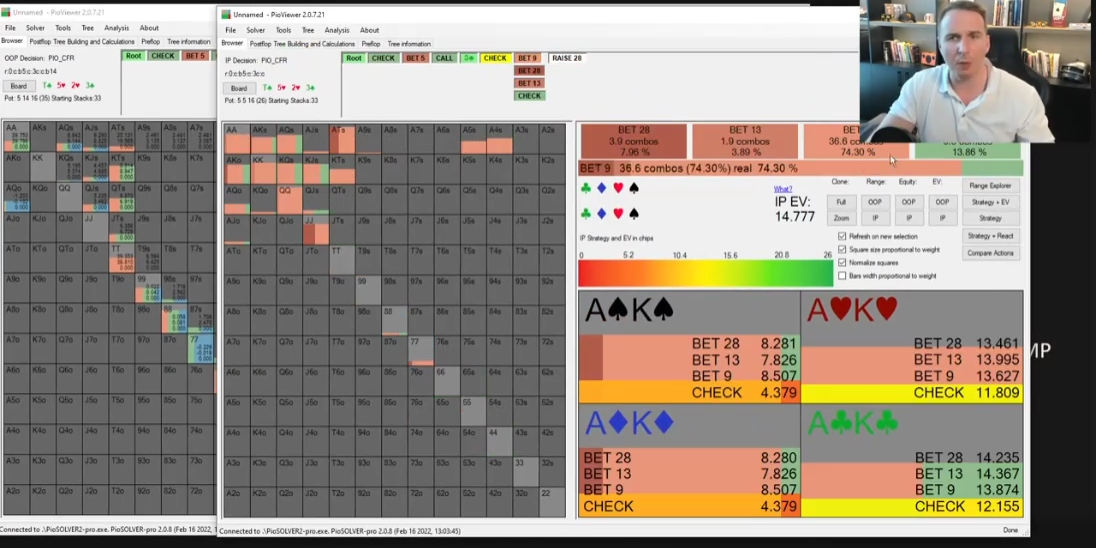1096x548 pixels.
Task: Open Tree menu in the front window
Action: coord(308,30)
